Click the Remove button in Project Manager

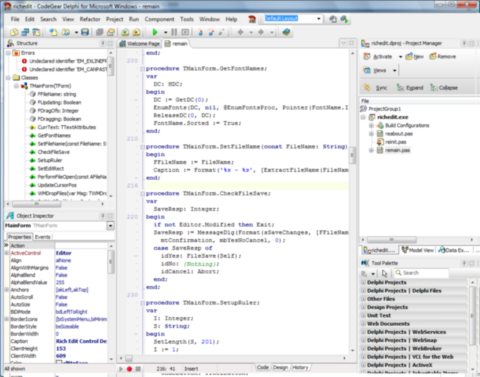click(443, 57)
